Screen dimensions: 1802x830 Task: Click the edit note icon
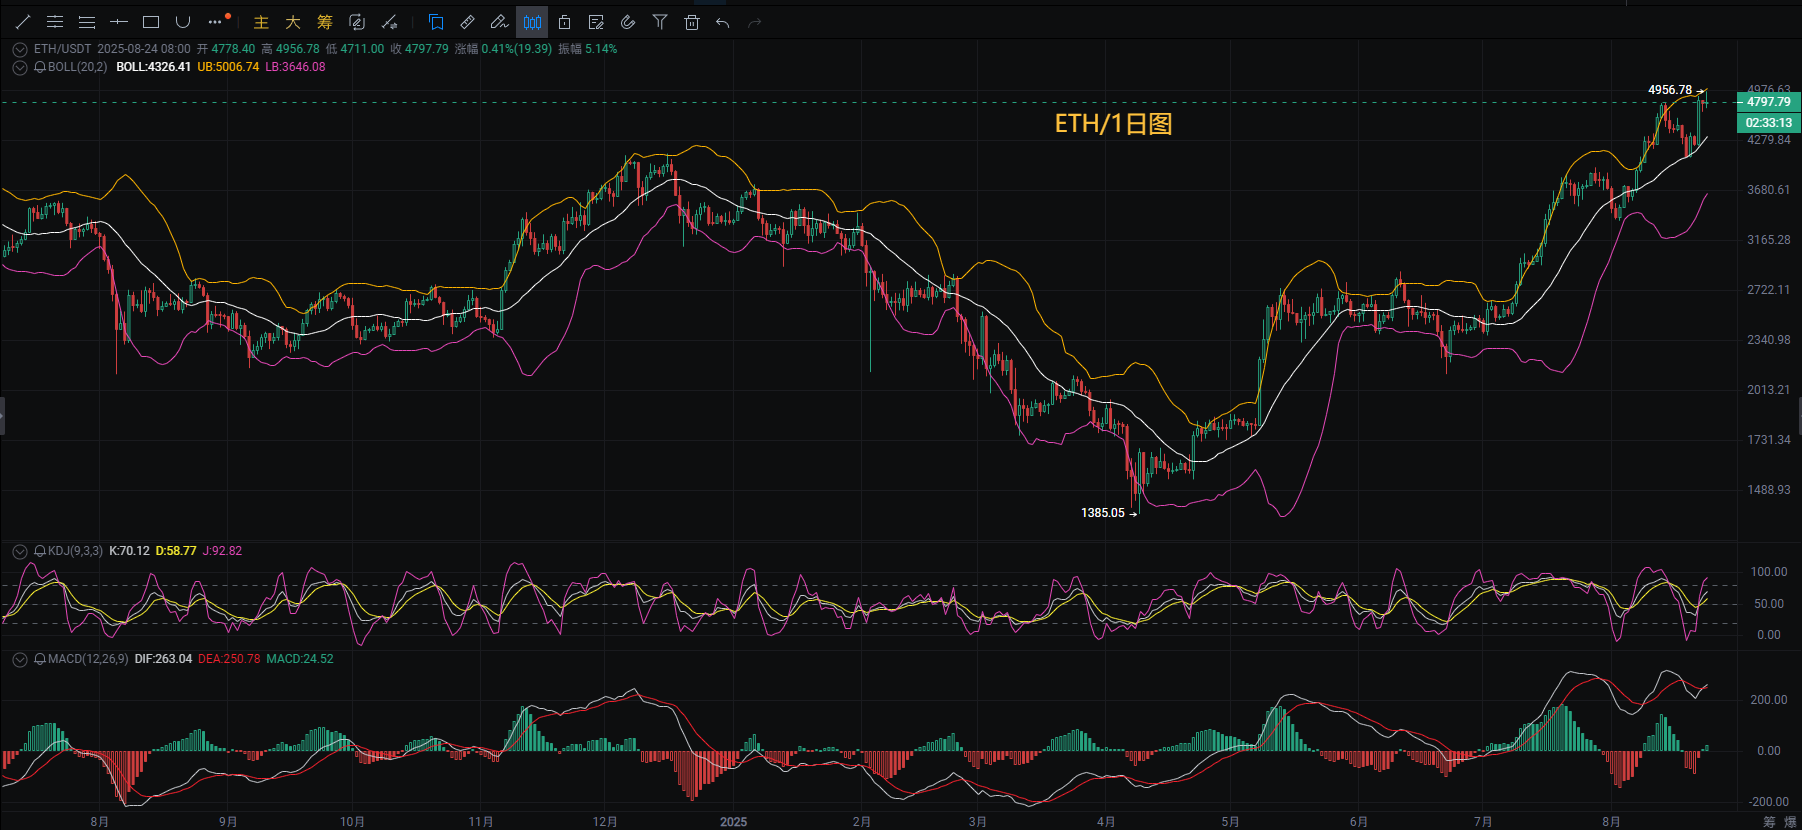coord(596,22)
